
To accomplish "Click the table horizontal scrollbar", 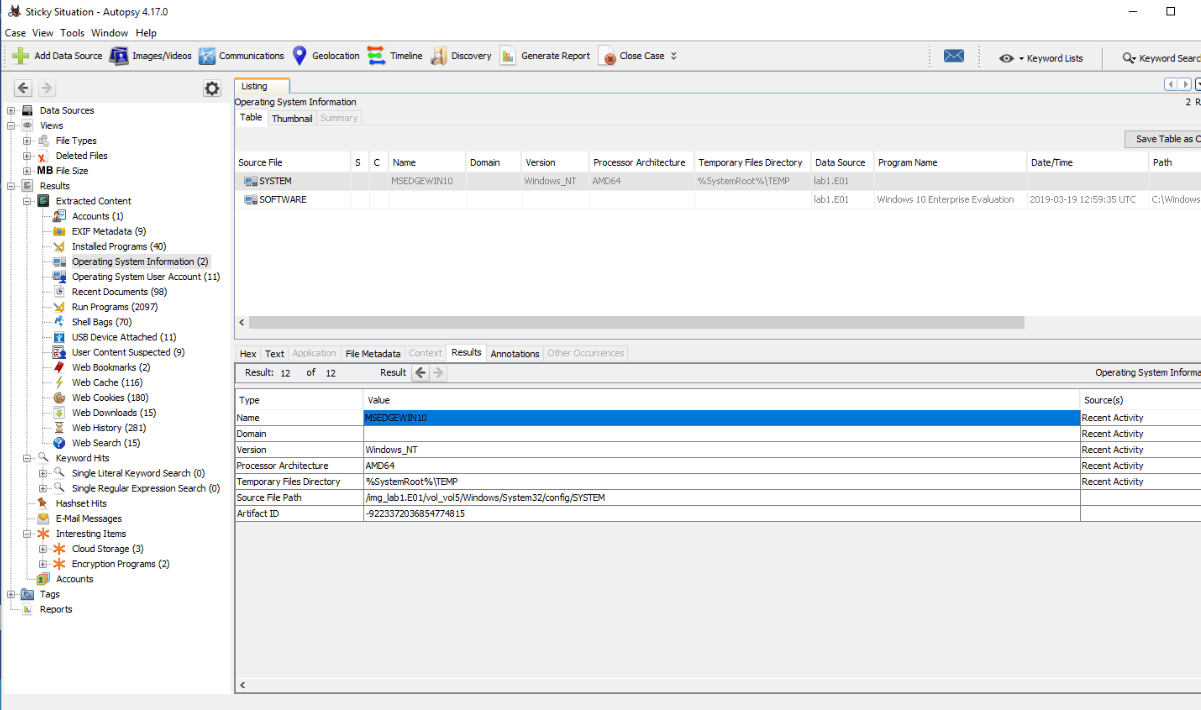I will click(636, 323).
